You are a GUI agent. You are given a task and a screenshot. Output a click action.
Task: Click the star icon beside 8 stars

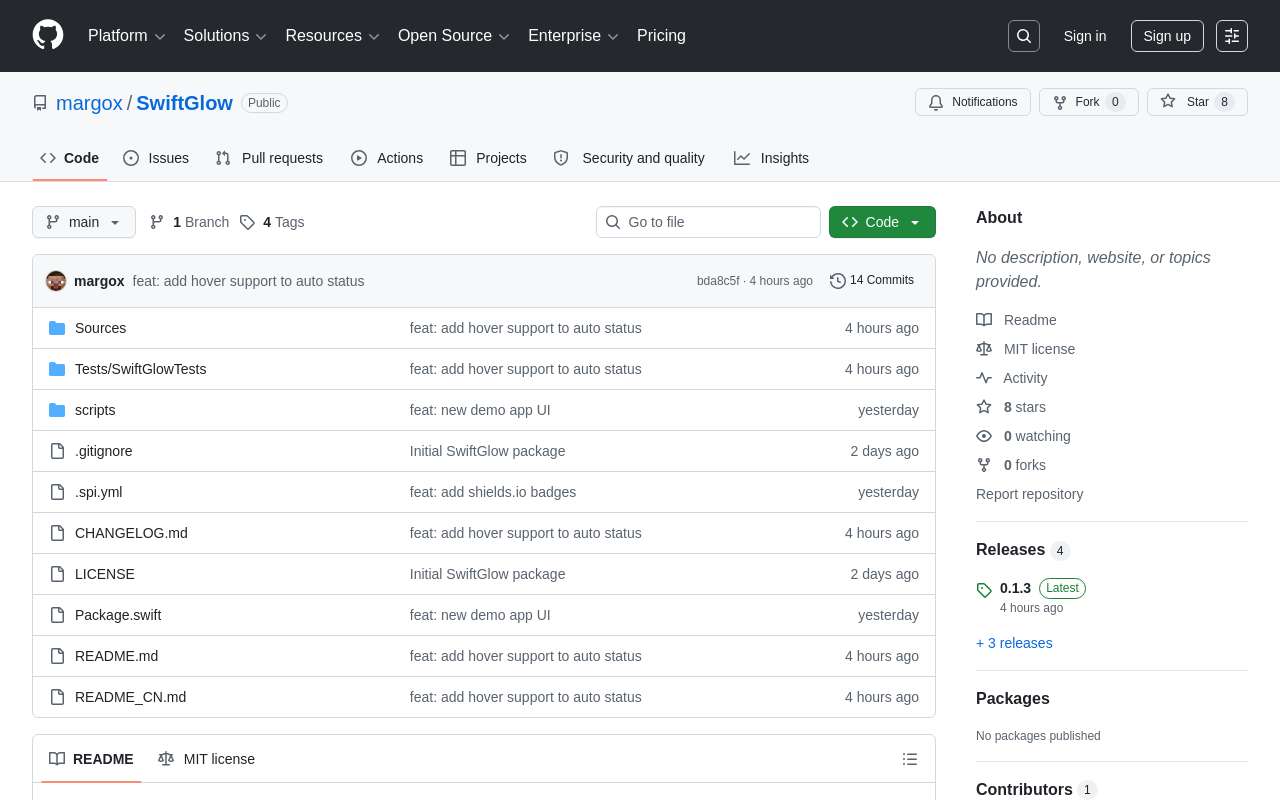click(x=984, y=407)
